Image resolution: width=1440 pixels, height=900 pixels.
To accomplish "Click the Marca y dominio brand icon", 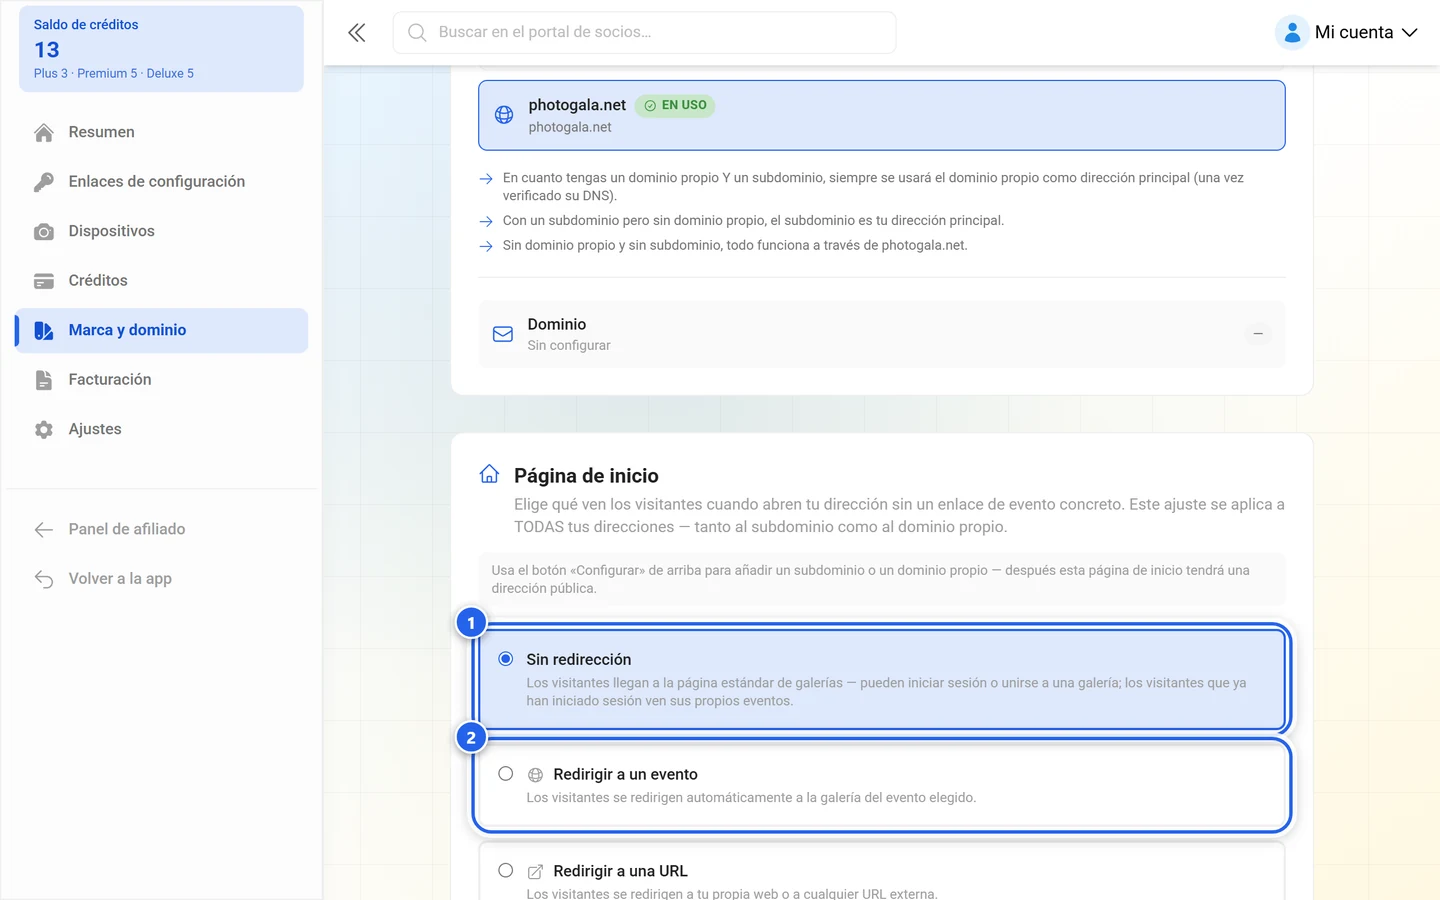I will tap(44, 331).
